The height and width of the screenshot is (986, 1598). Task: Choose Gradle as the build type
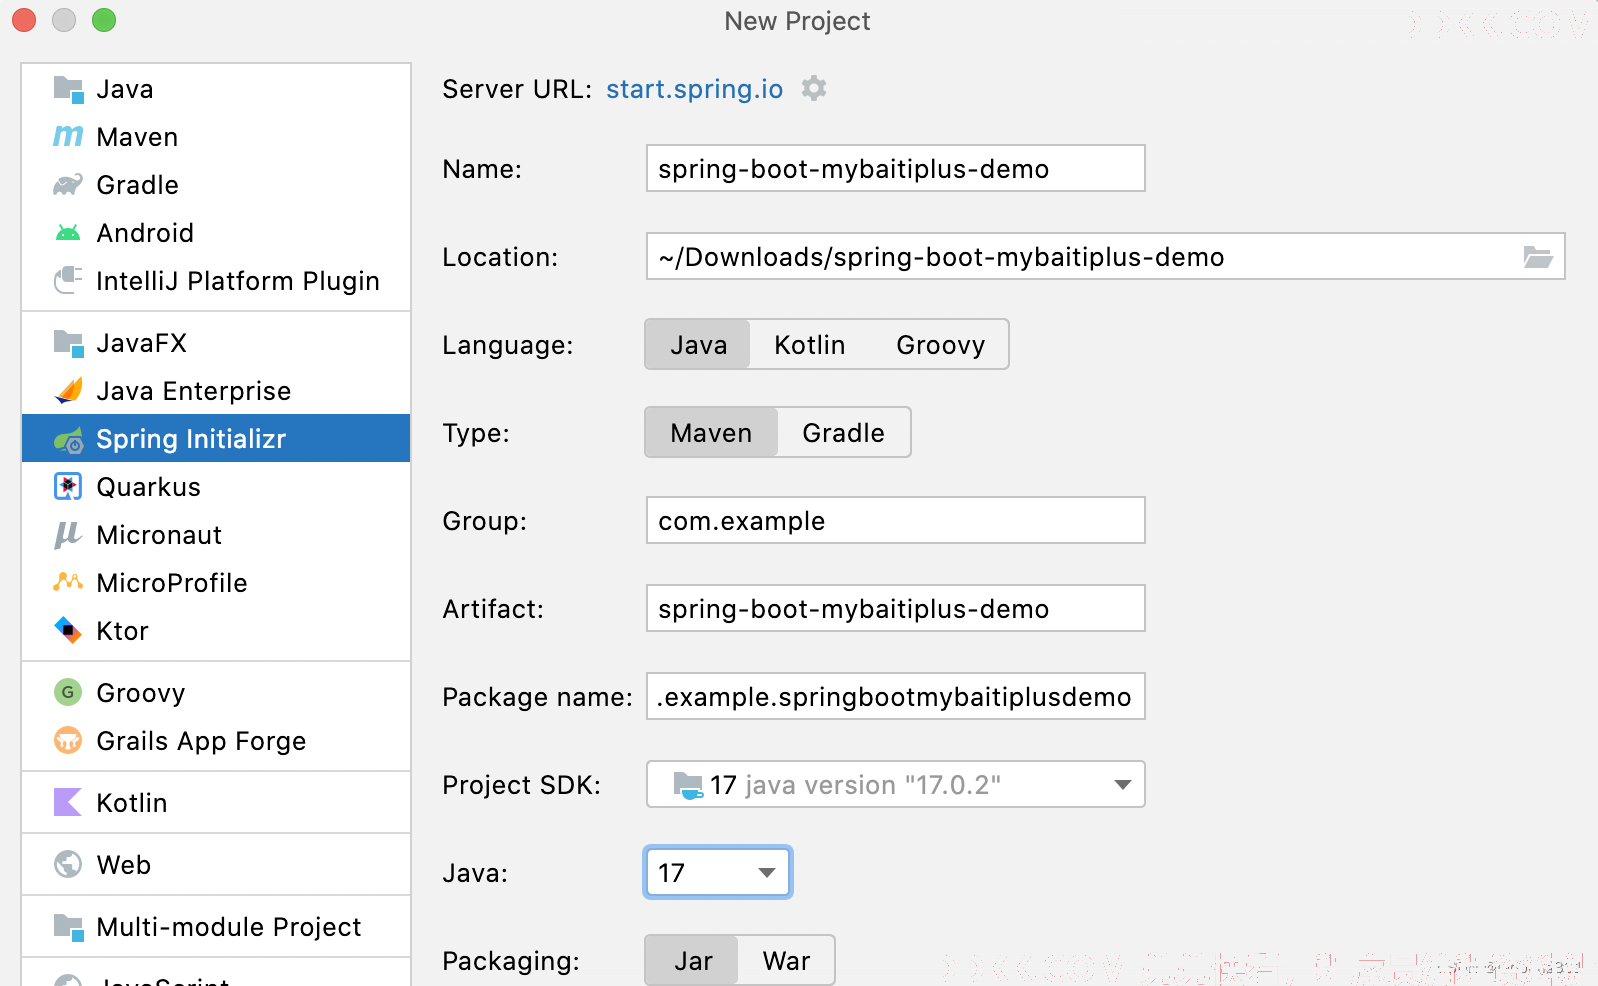pos(843,433)
